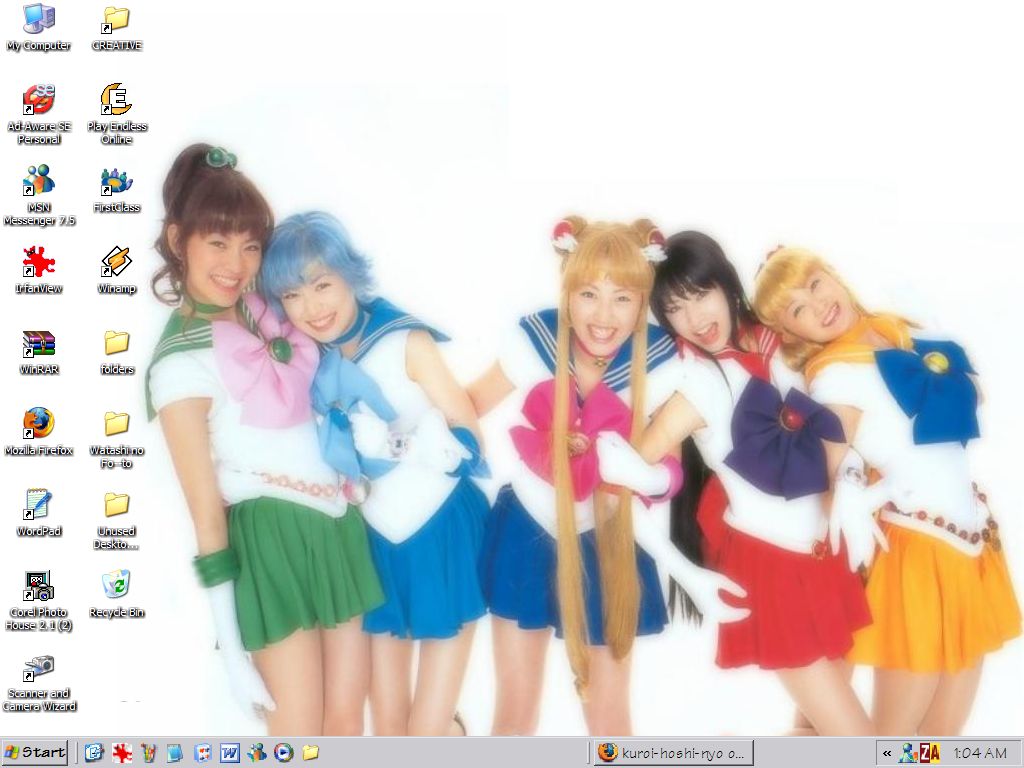Launch Ad-Aware SE Personal
Screen dimensions: 1024x768
click(38, 102)
